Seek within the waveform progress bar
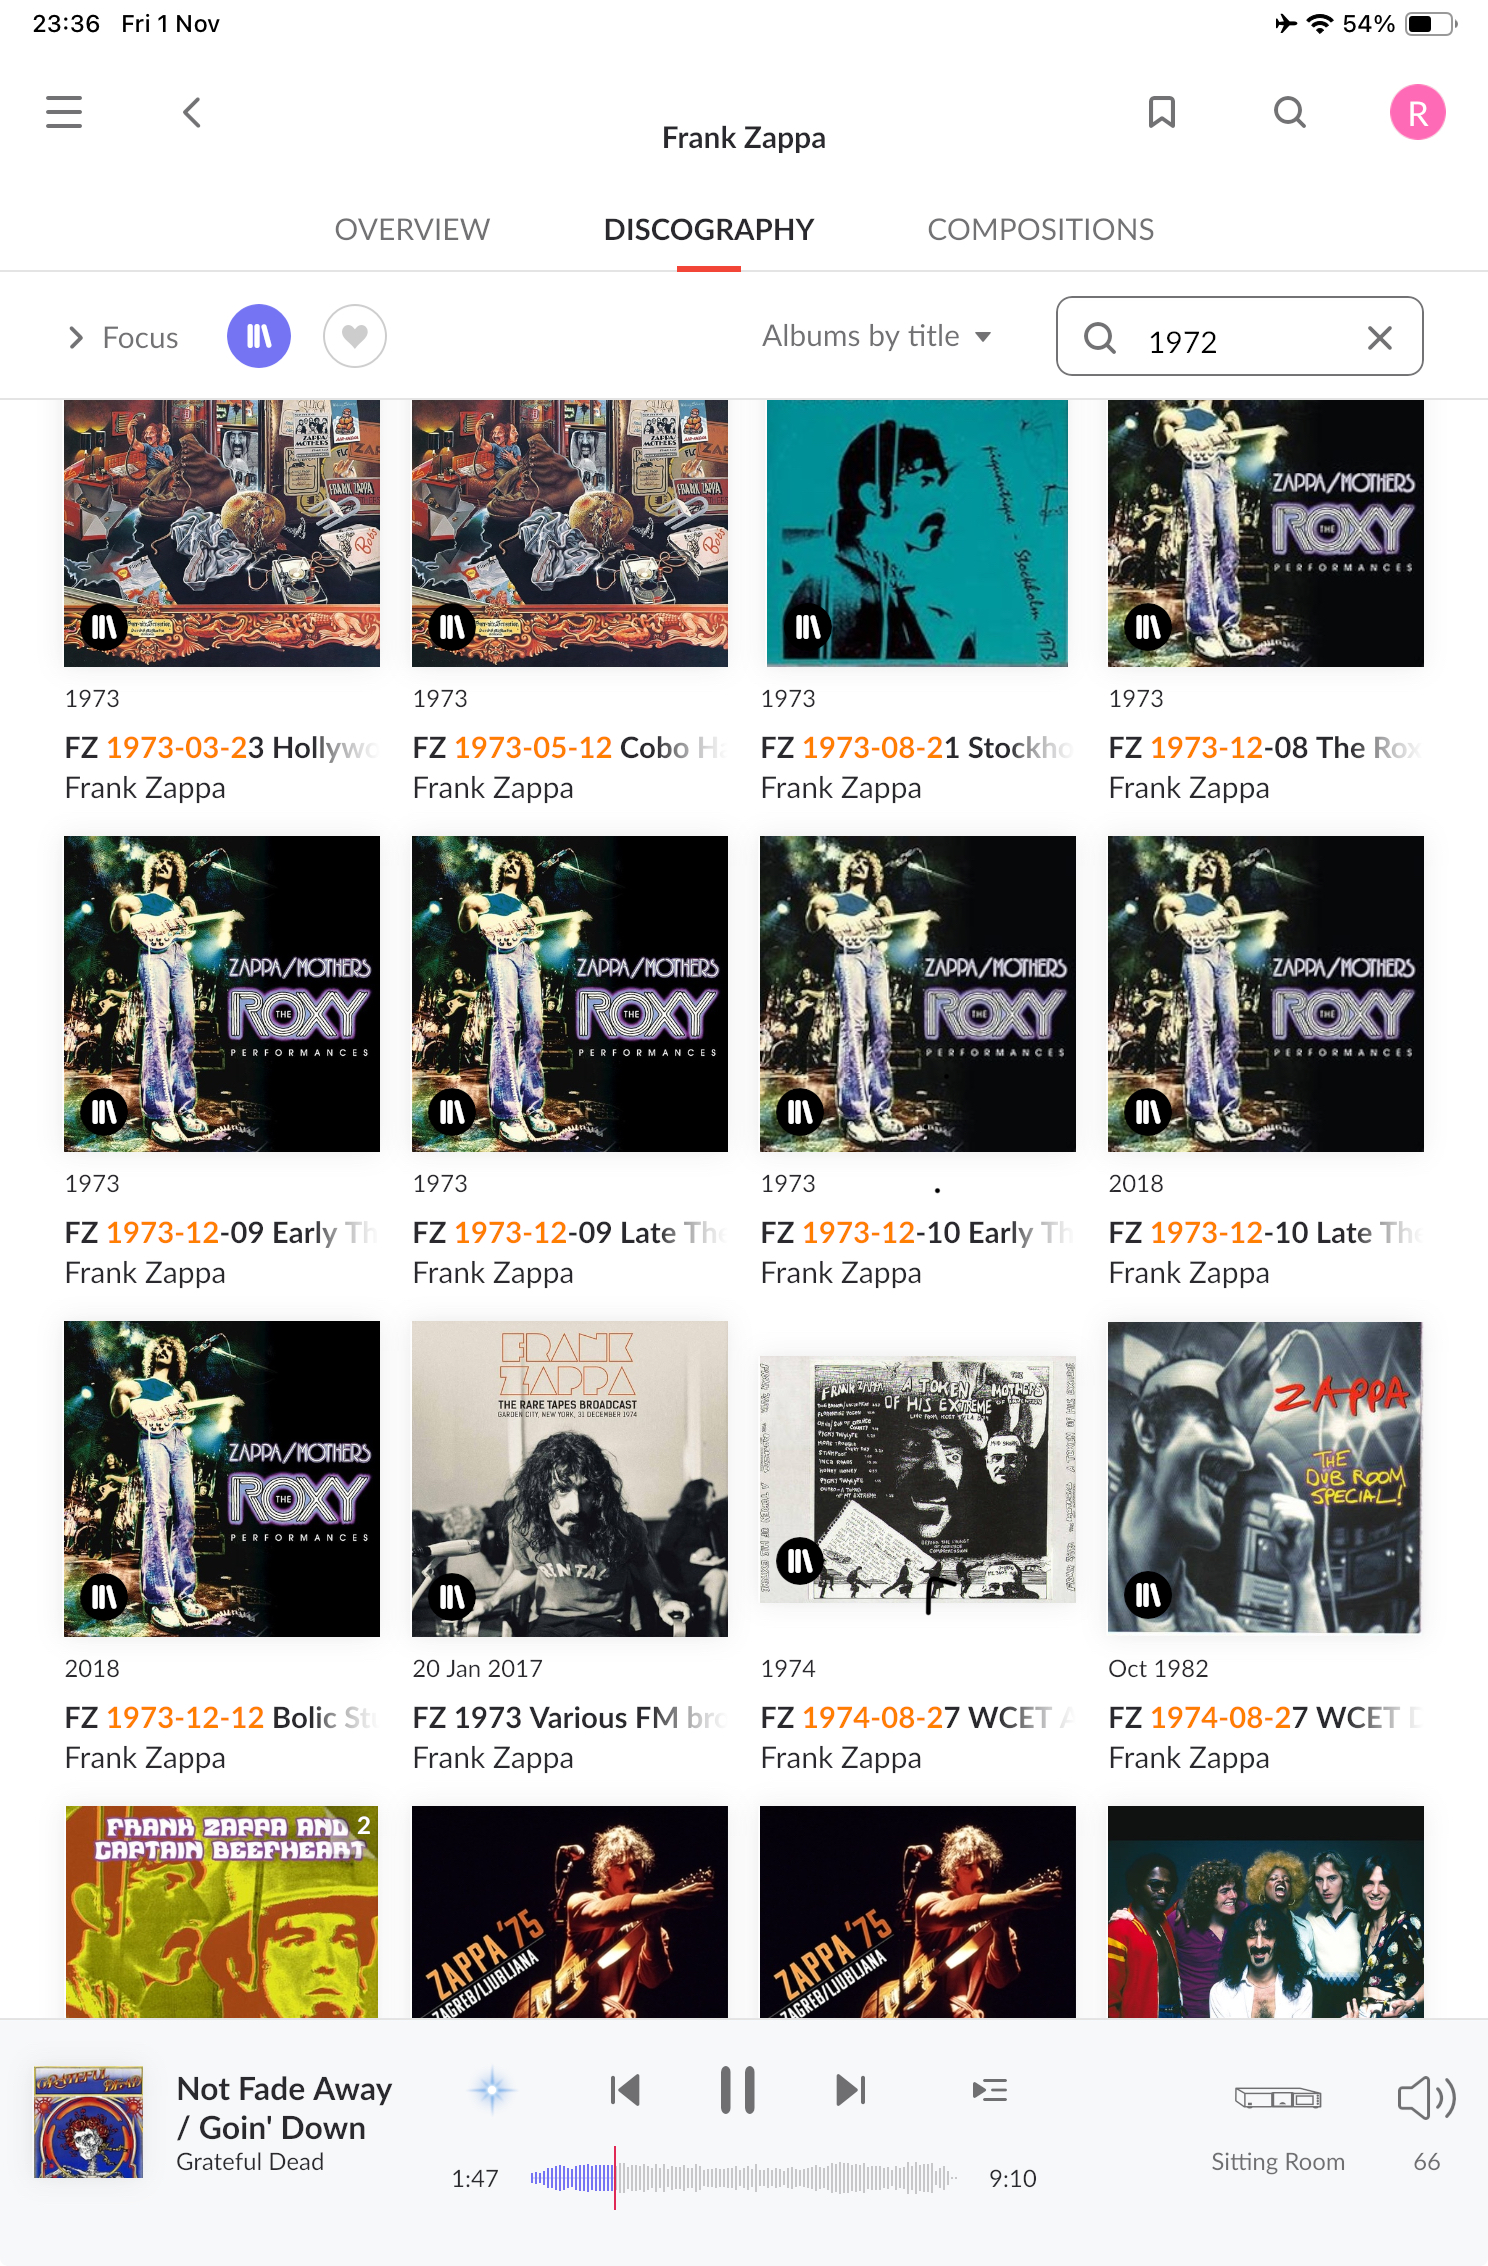This screenshot has width=1488, height=2266. [743, 2177]
